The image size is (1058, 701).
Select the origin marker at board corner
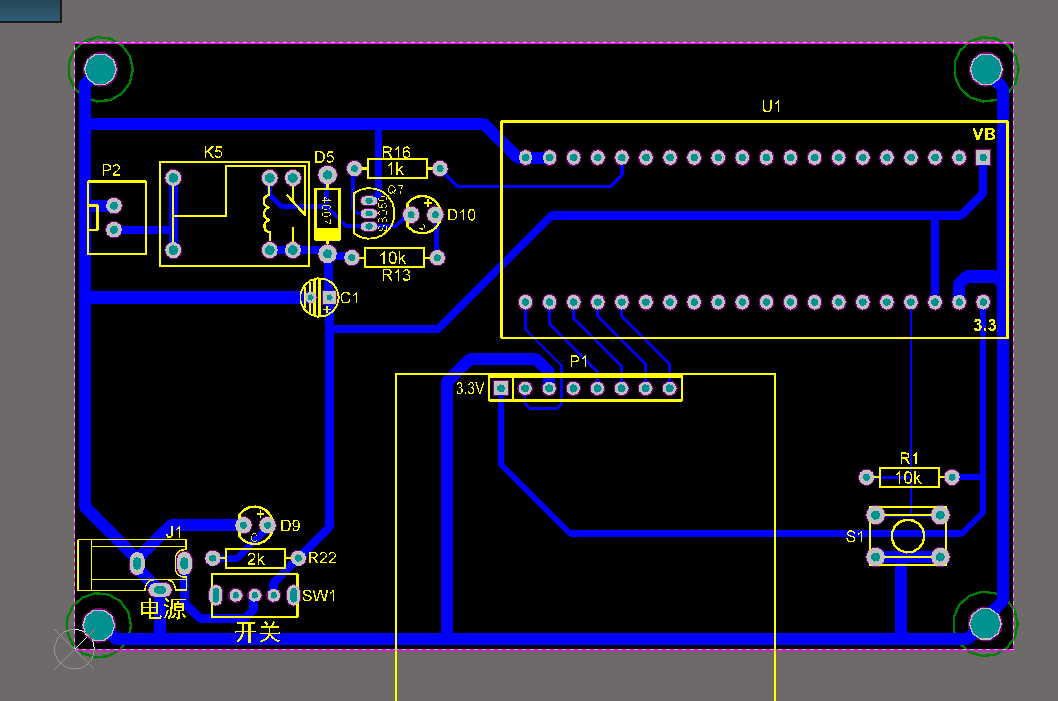coord(74,649)
